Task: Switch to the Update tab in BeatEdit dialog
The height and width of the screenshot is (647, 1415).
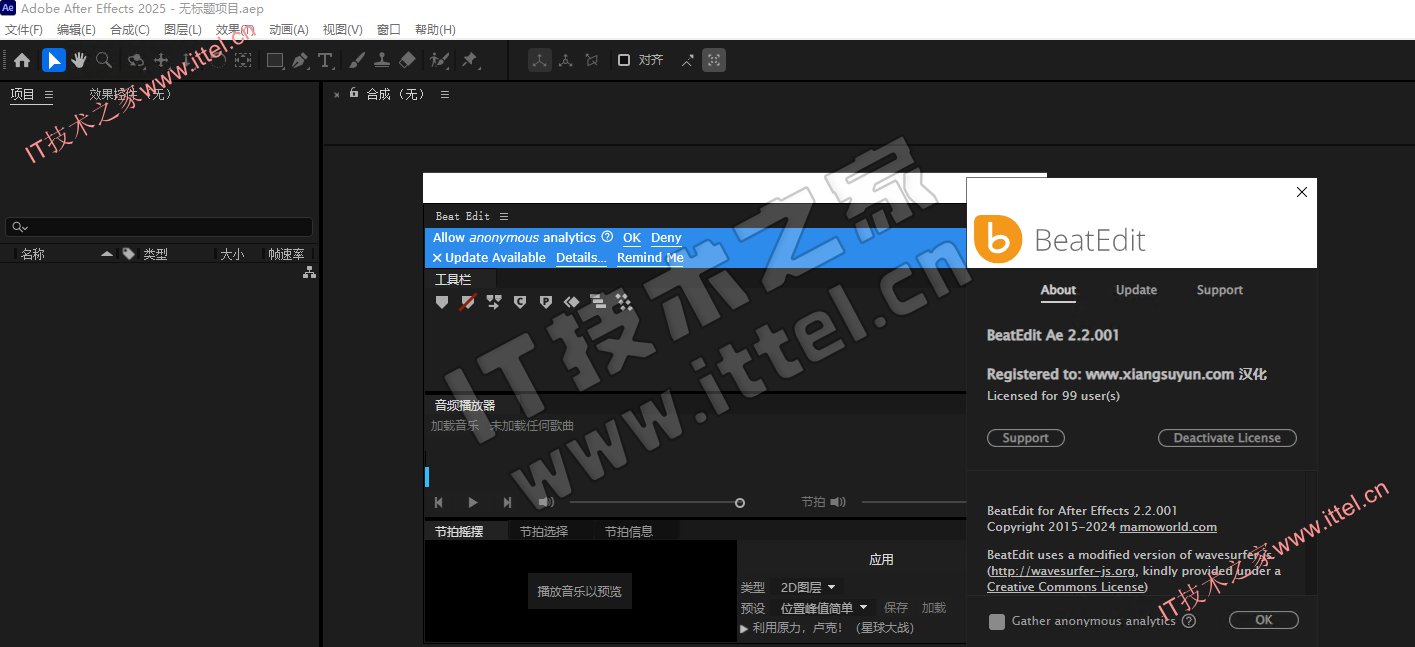Action: 1136,290
